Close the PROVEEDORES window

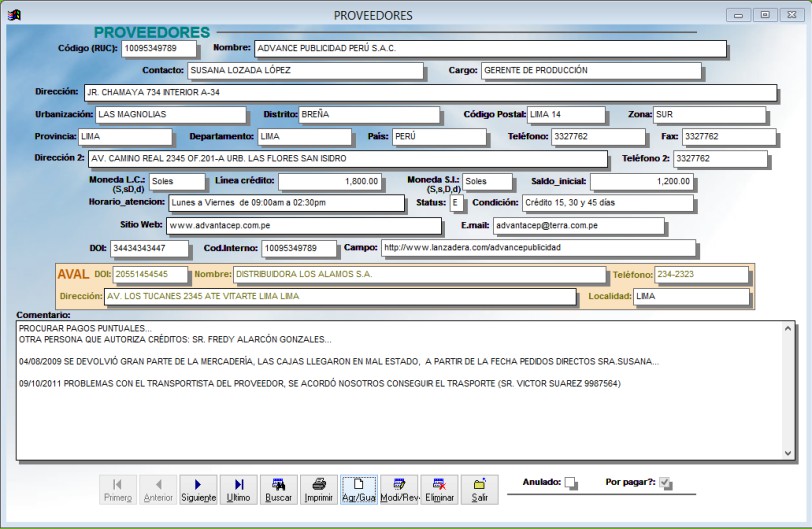coord(792,15)
